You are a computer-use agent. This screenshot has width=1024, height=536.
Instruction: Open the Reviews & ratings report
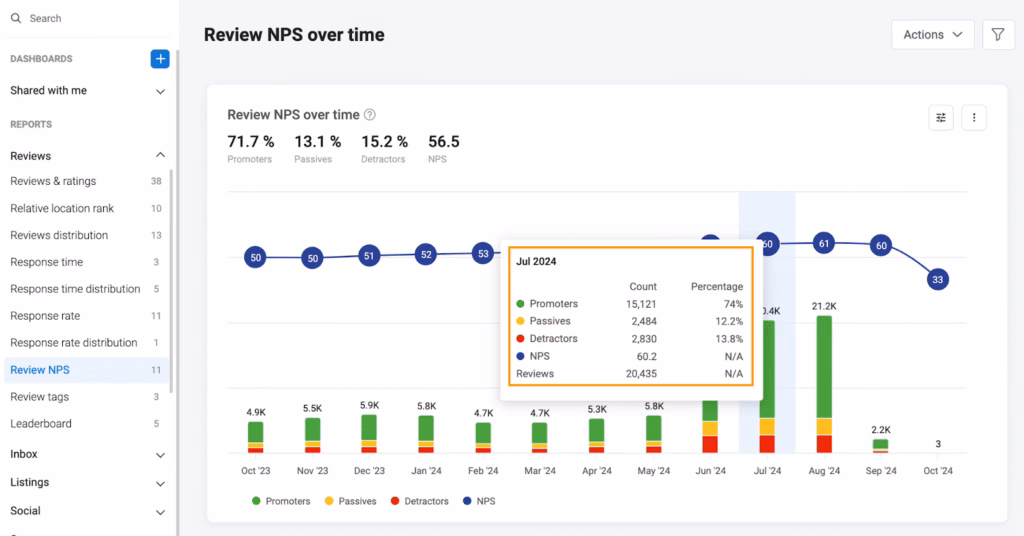[53, 181]
